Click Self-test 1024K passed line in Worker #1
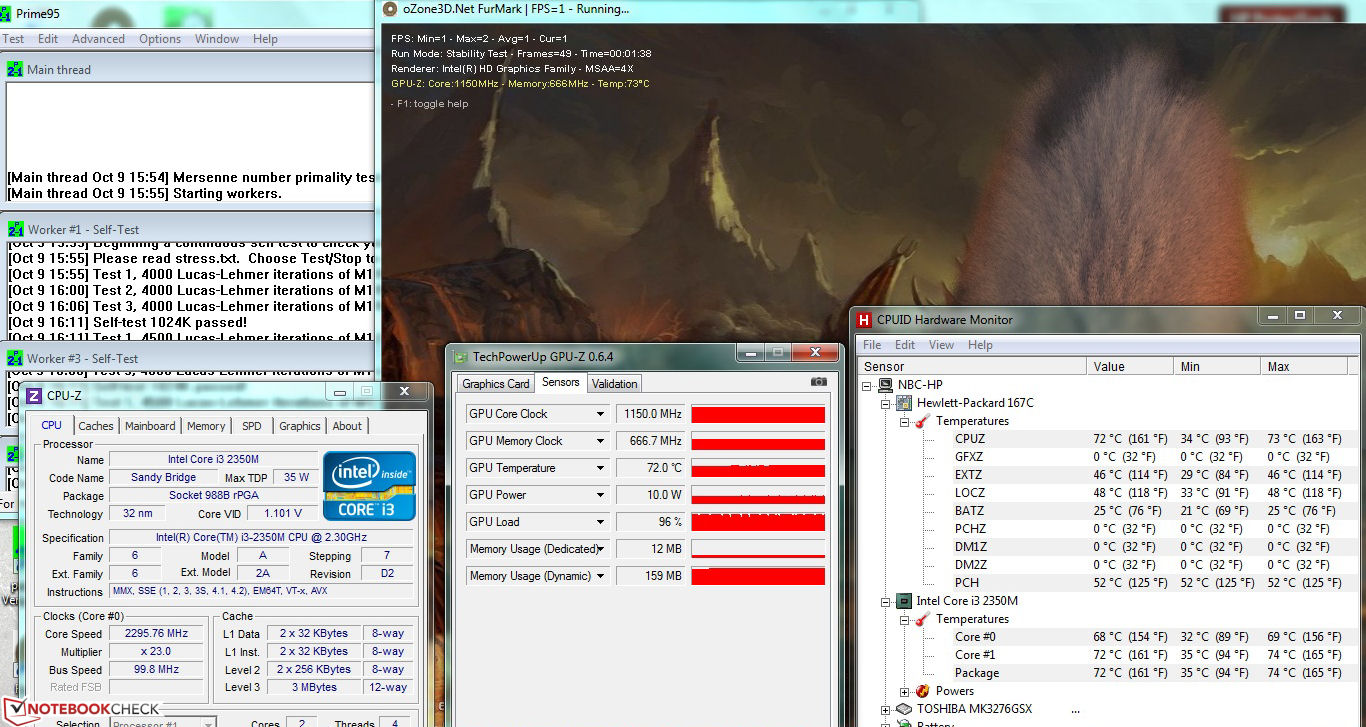 [x=127, y=322]
